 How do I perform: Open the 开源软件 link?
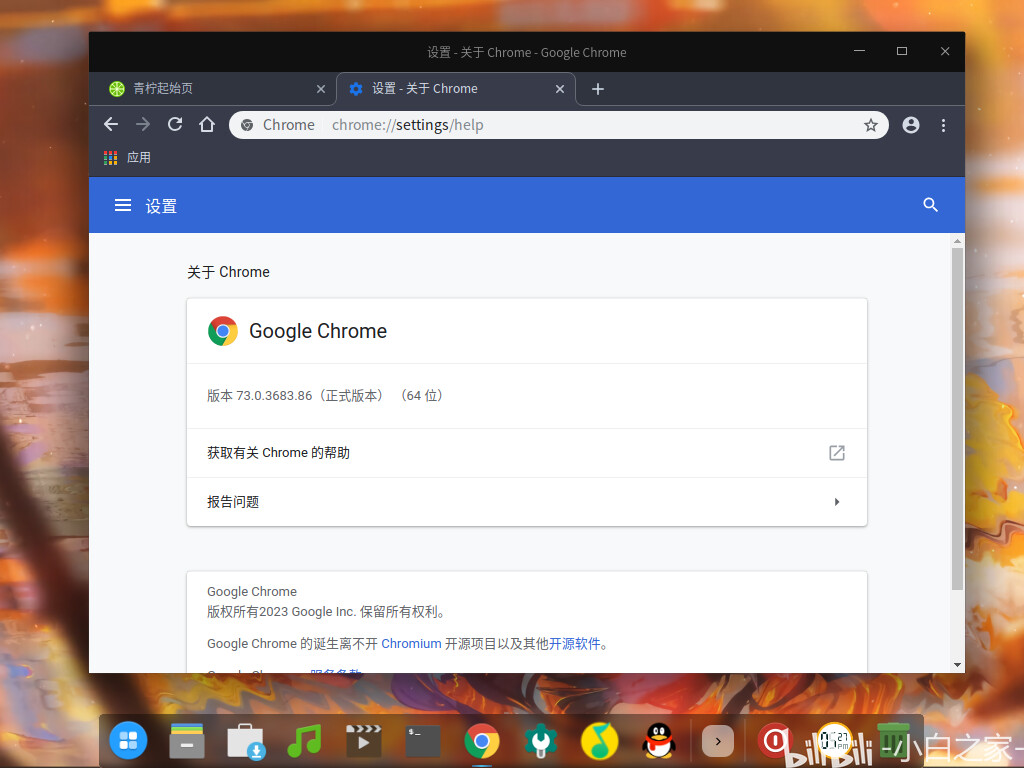pyautogui.click(x=575, y=644)
